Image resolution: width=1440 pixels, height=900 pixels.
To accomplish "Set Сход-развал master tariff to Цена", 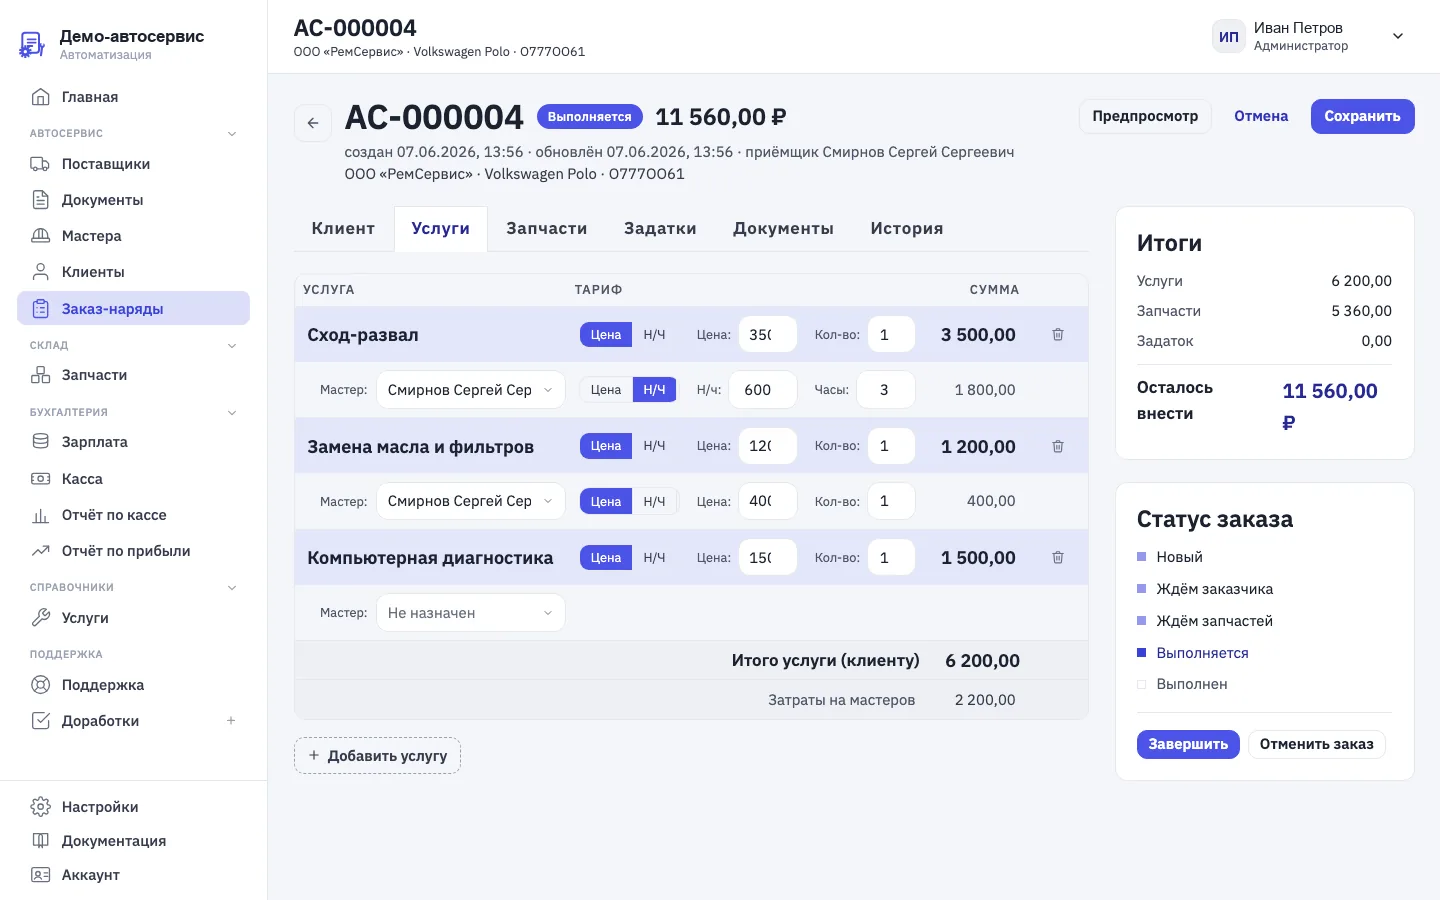I will 606,390.
